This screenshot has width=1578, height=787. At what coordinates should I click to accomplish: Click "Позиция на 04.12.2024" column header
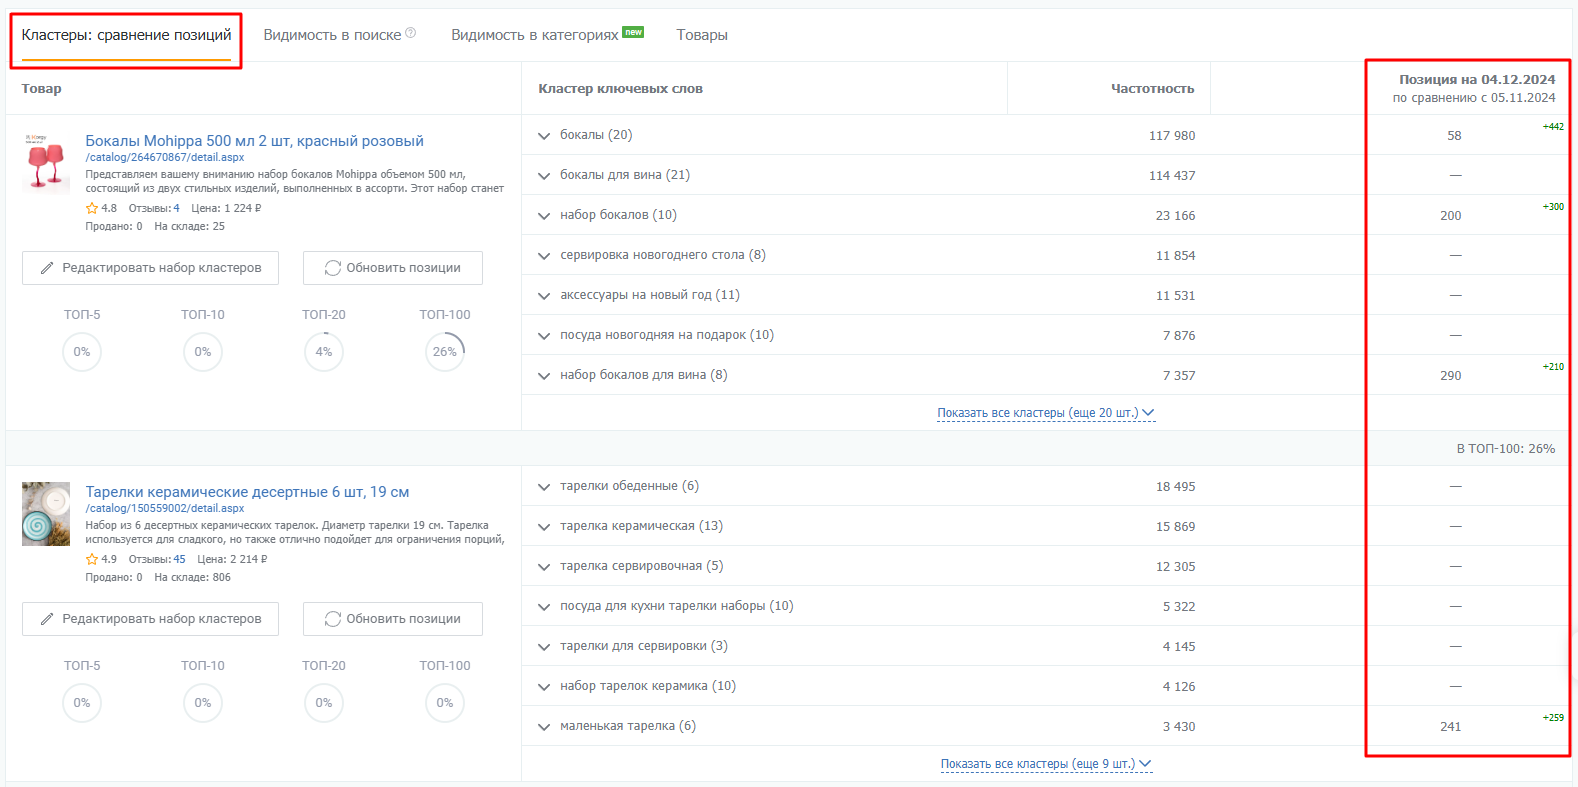tap(1477, 79)
